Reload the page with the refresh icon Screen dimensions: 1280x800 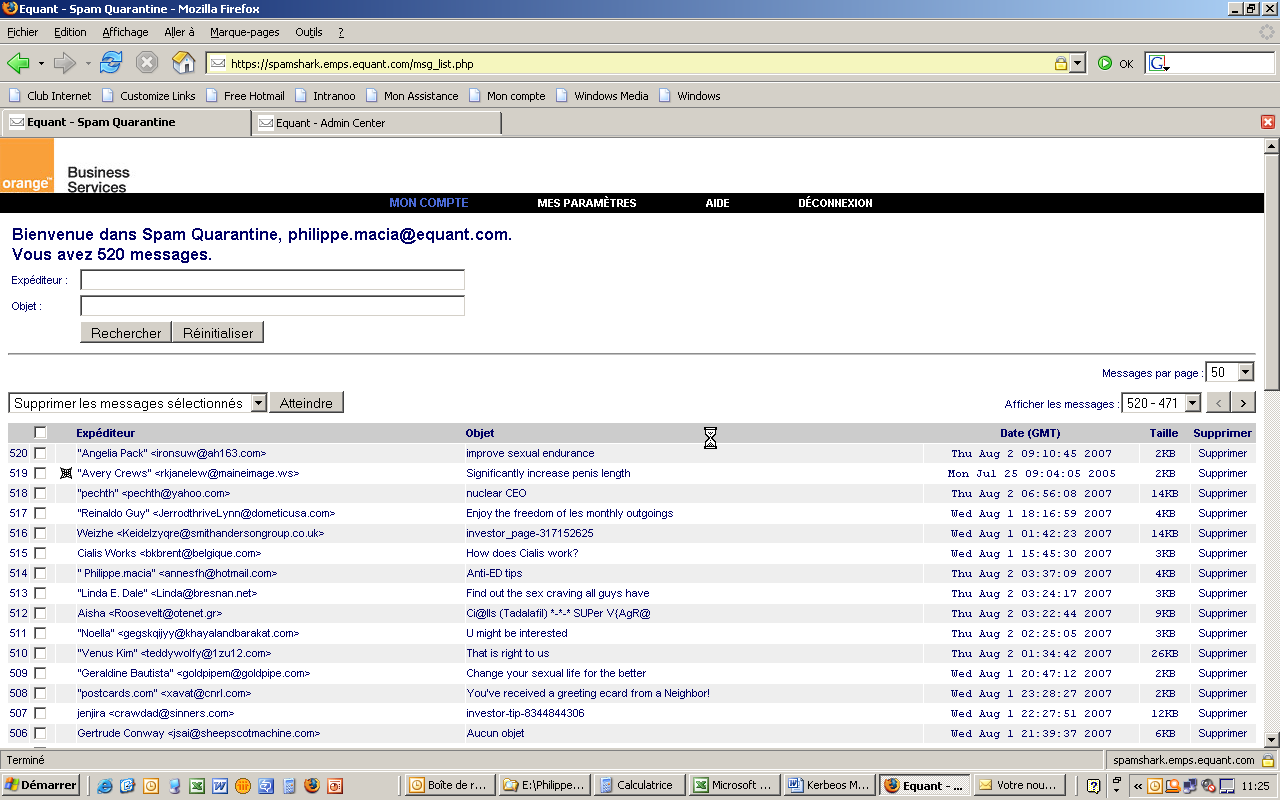[111, 63]
